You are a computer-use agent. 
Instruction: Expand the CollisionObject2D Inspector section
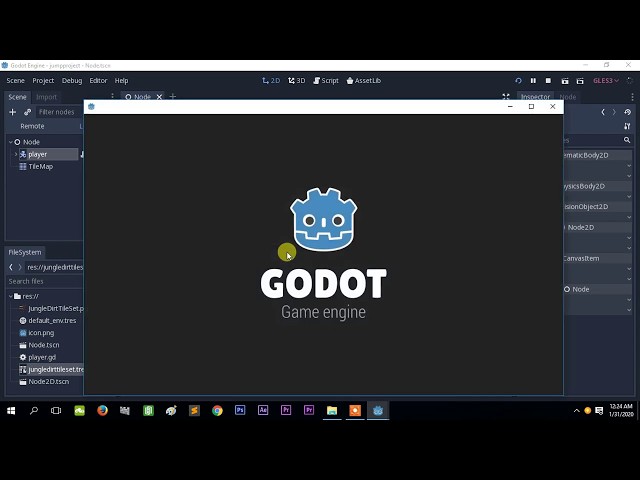click(x=597, y=207)
